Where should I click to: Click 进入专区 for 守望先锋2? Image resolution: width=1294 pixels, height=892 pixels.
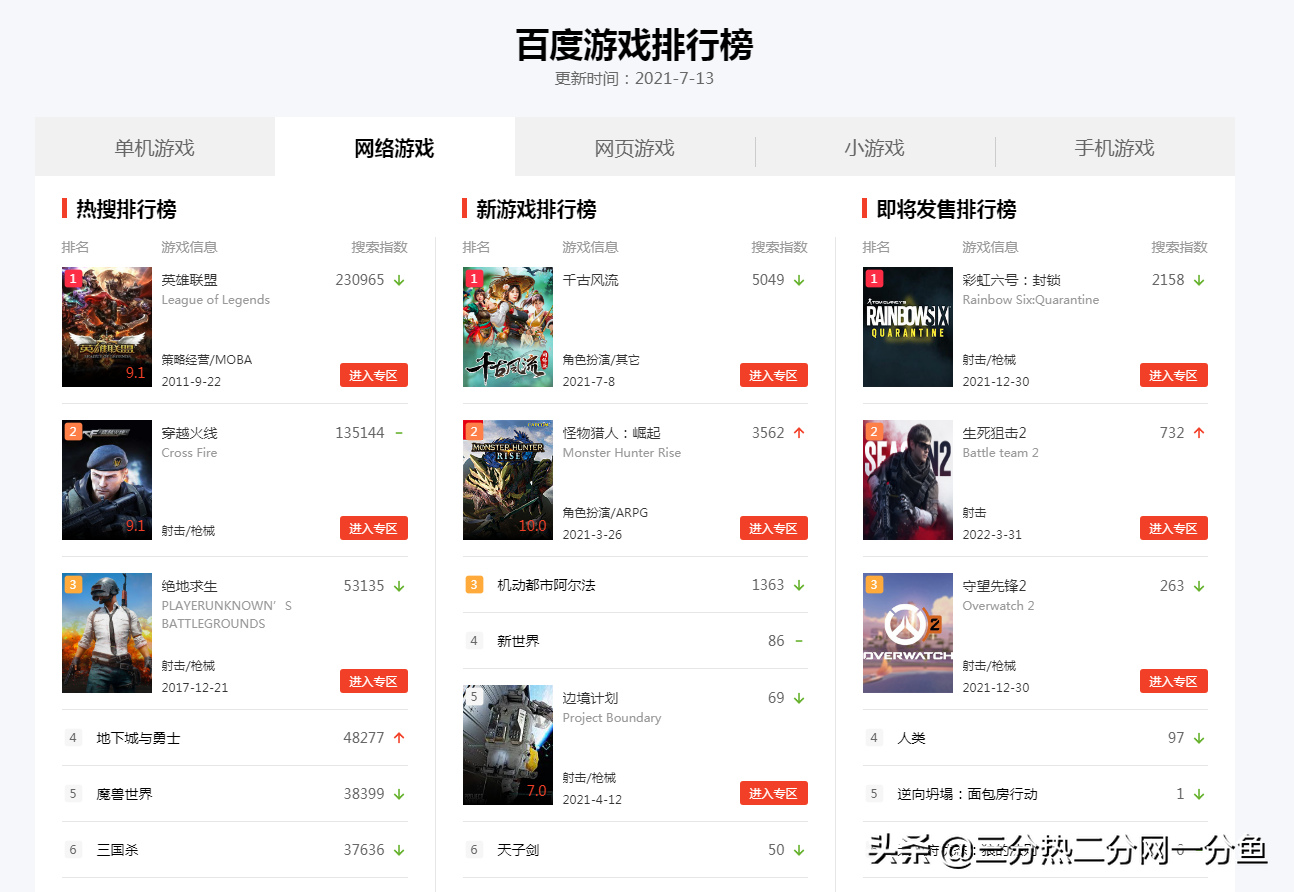coord(1174,681)
